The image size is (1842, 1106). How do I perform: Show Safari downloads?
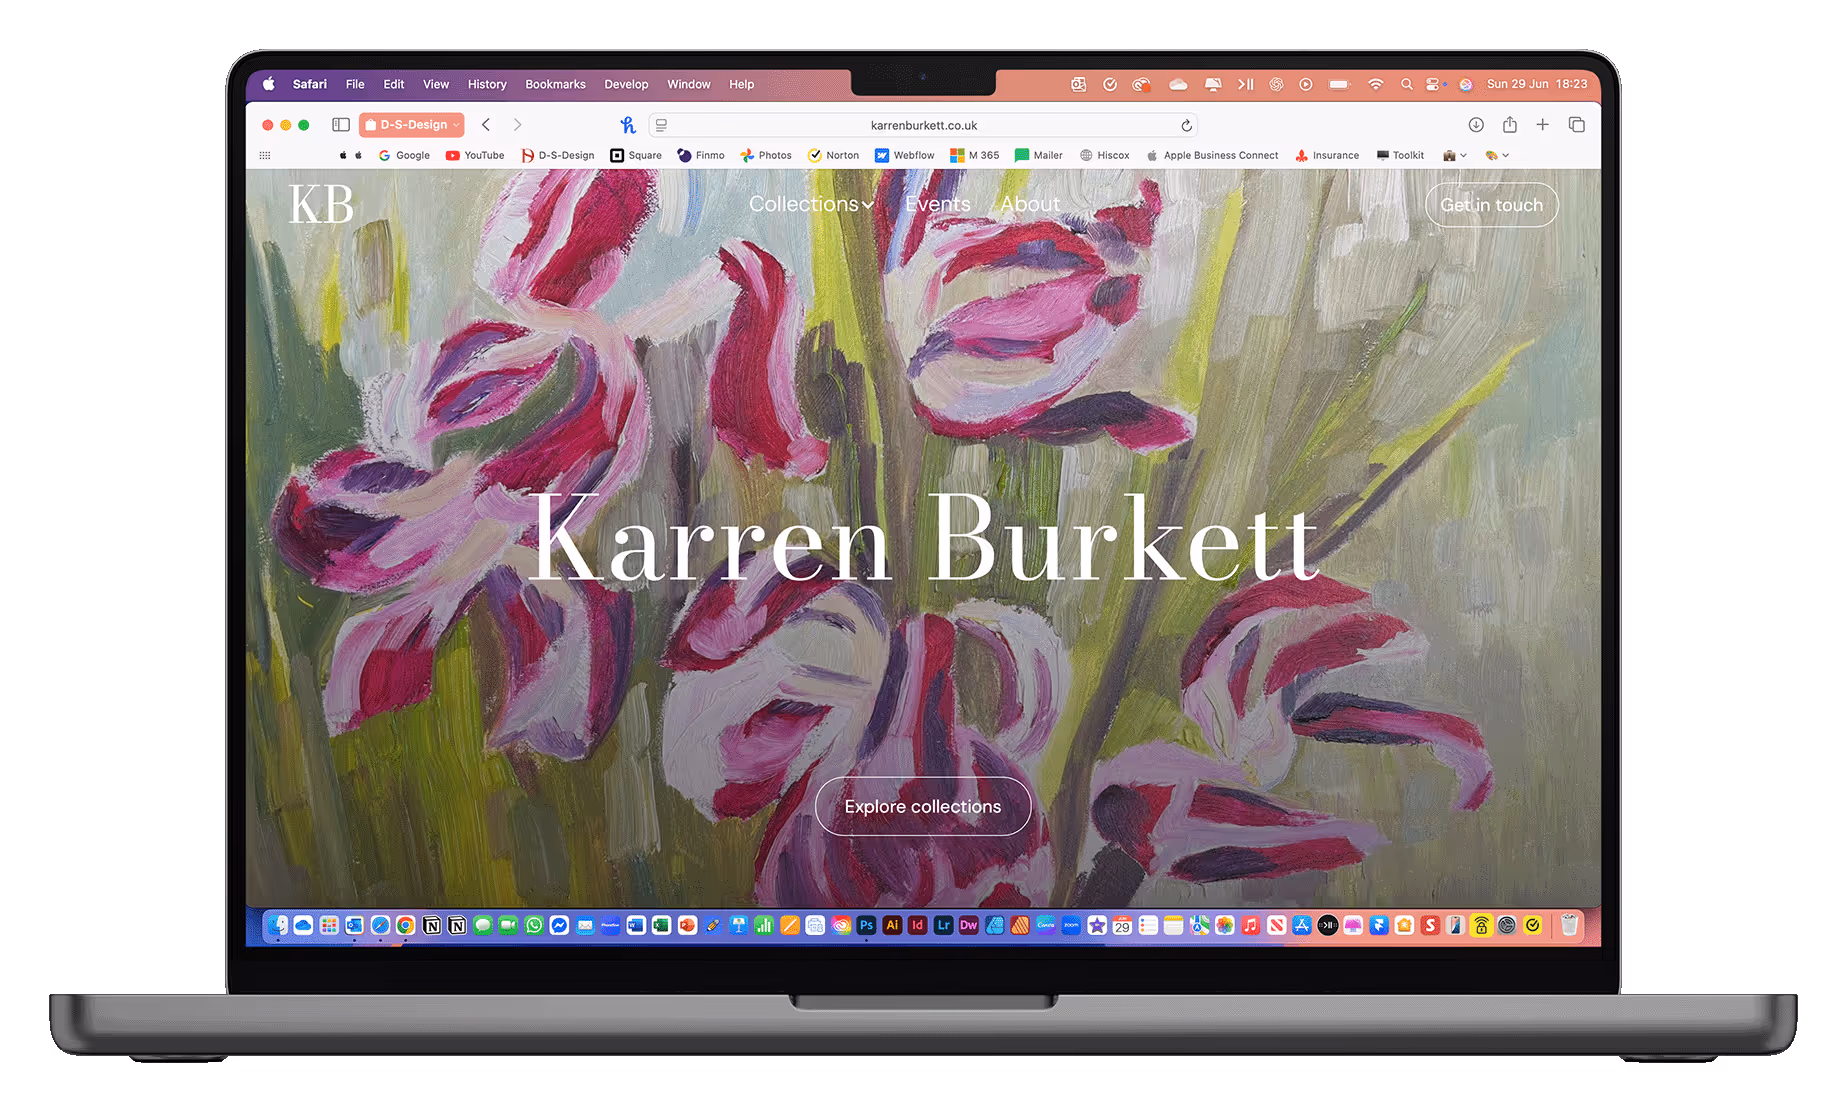1476,125
